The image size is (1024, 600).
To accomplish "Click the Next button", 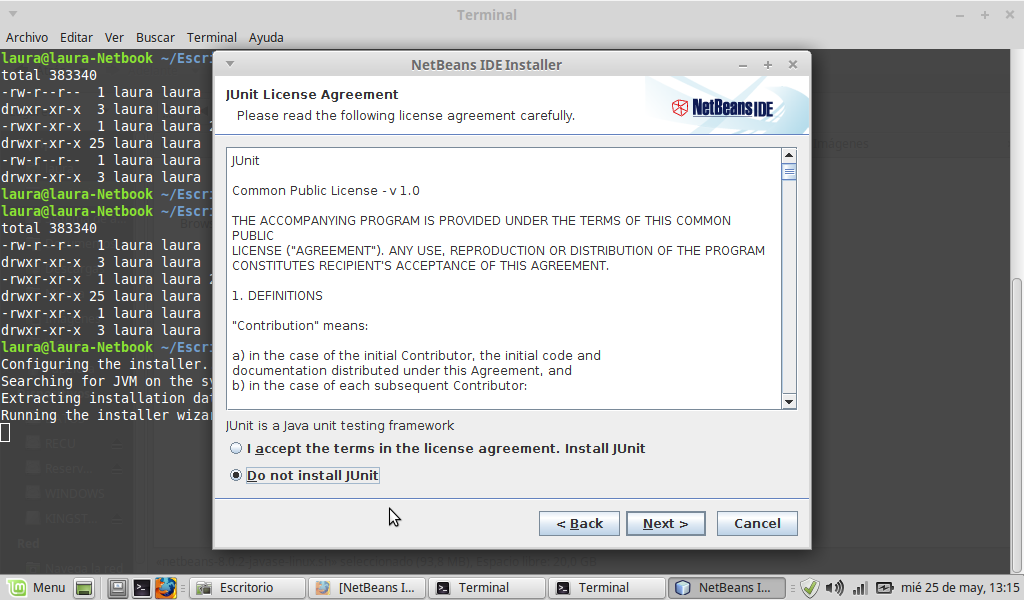I will (x=665, y=524).
